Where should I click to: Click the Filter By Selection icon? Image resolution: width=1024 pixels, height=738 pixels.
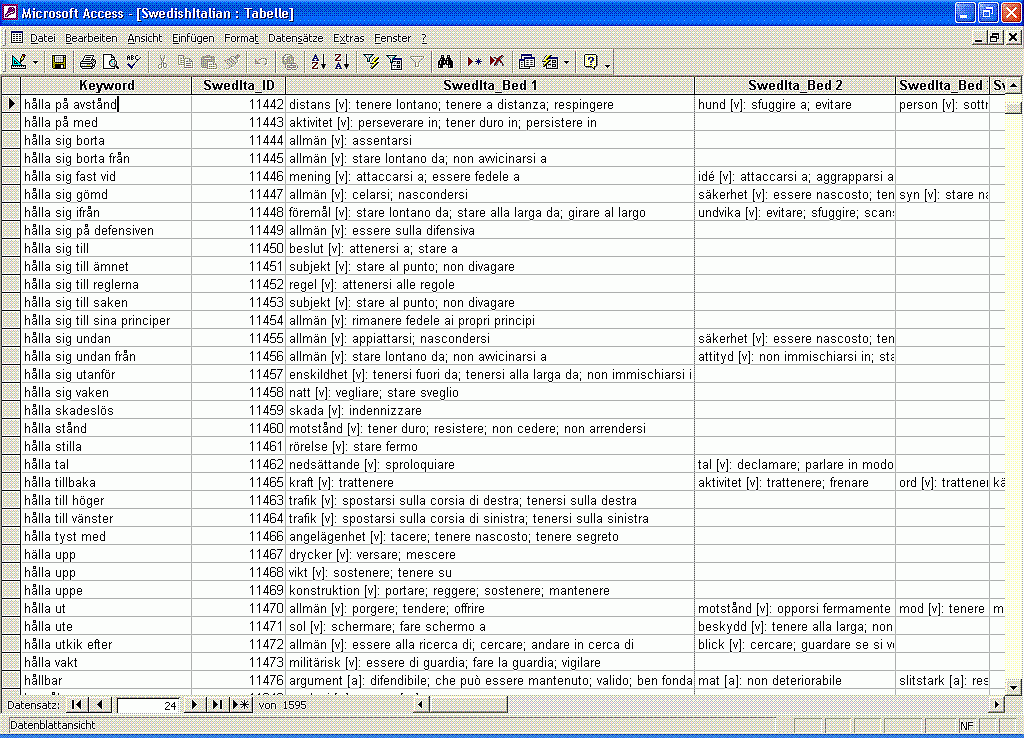(x=372, y=62)
